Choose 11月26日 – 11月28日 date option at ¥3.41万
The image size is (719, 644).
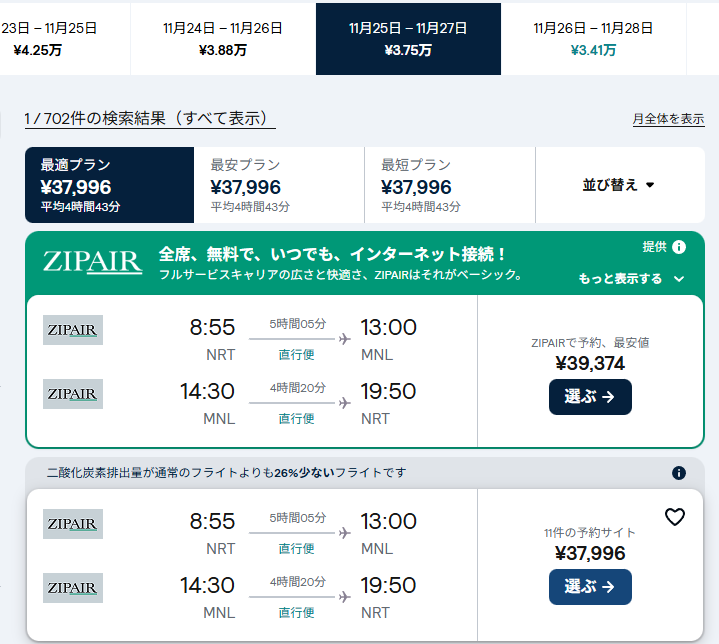pos(593,39)
